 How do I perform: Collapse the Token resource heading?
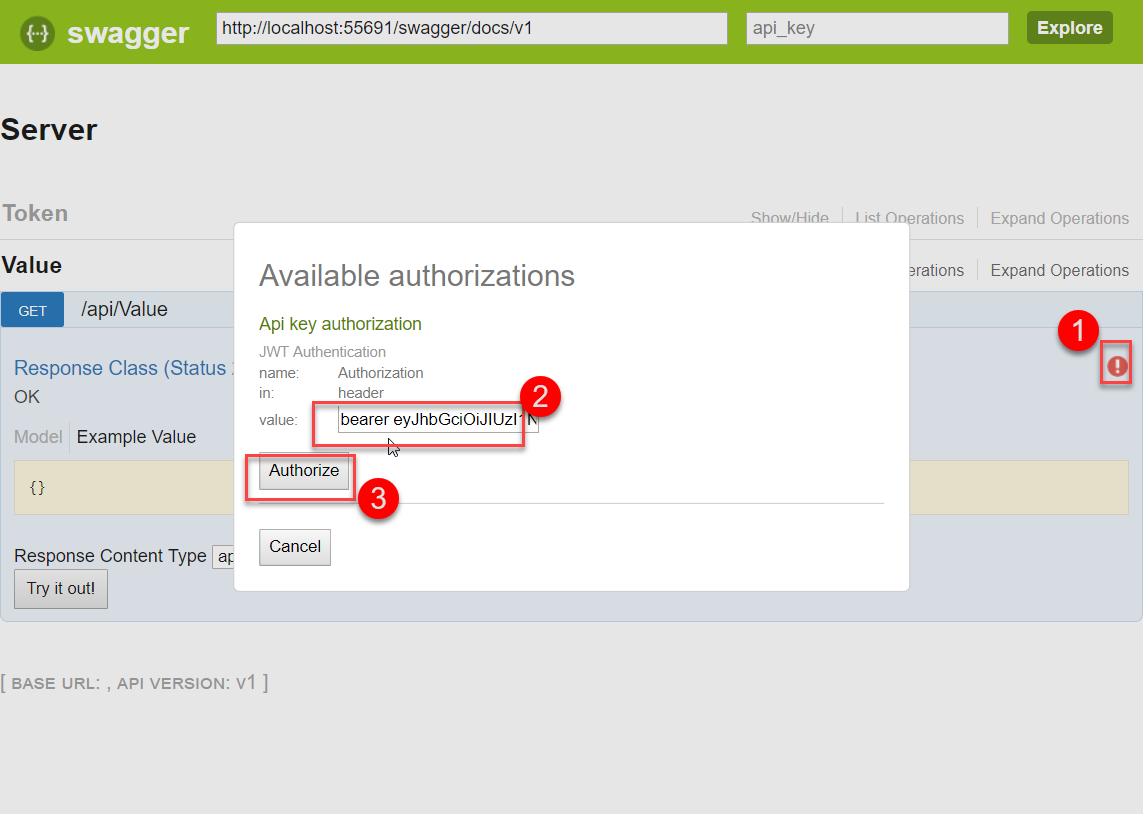[35, 213]
